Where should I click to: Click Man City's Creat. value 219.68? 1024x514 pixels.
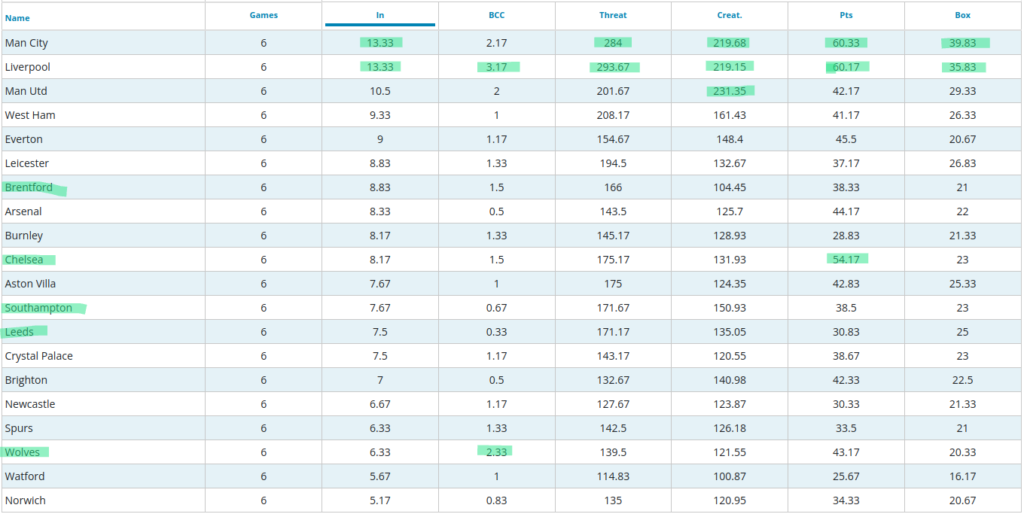[x=729, y=43]
